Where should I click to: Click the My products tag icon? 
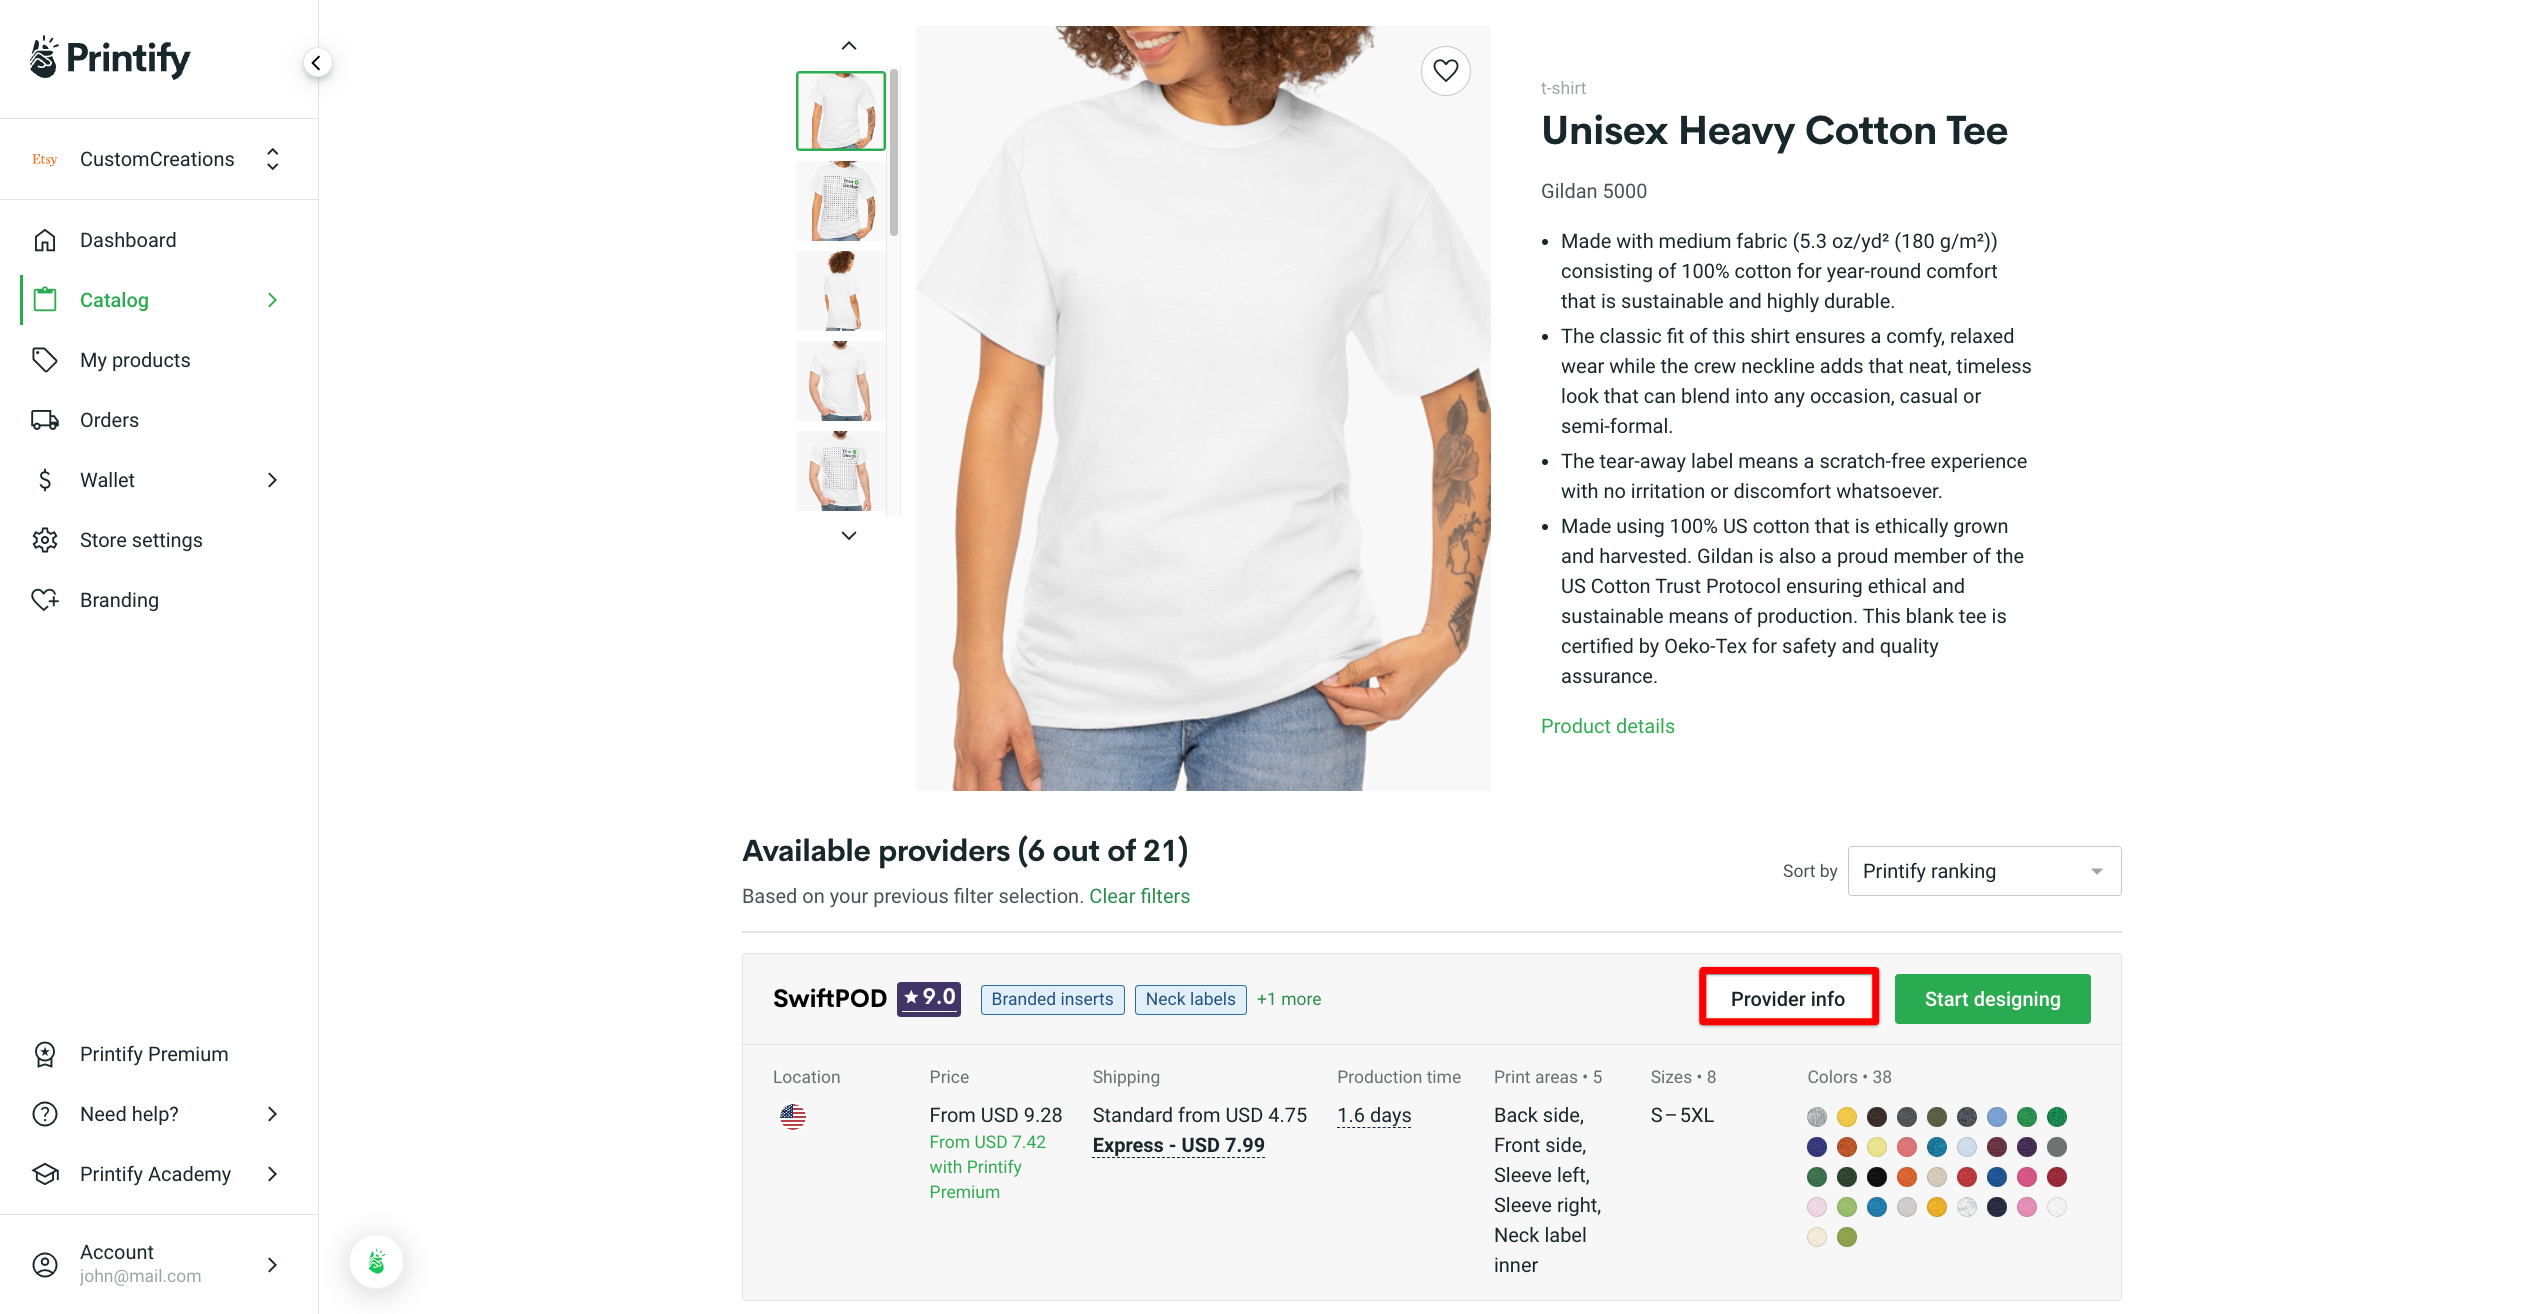pyautogui.click(x=46, y=360)
